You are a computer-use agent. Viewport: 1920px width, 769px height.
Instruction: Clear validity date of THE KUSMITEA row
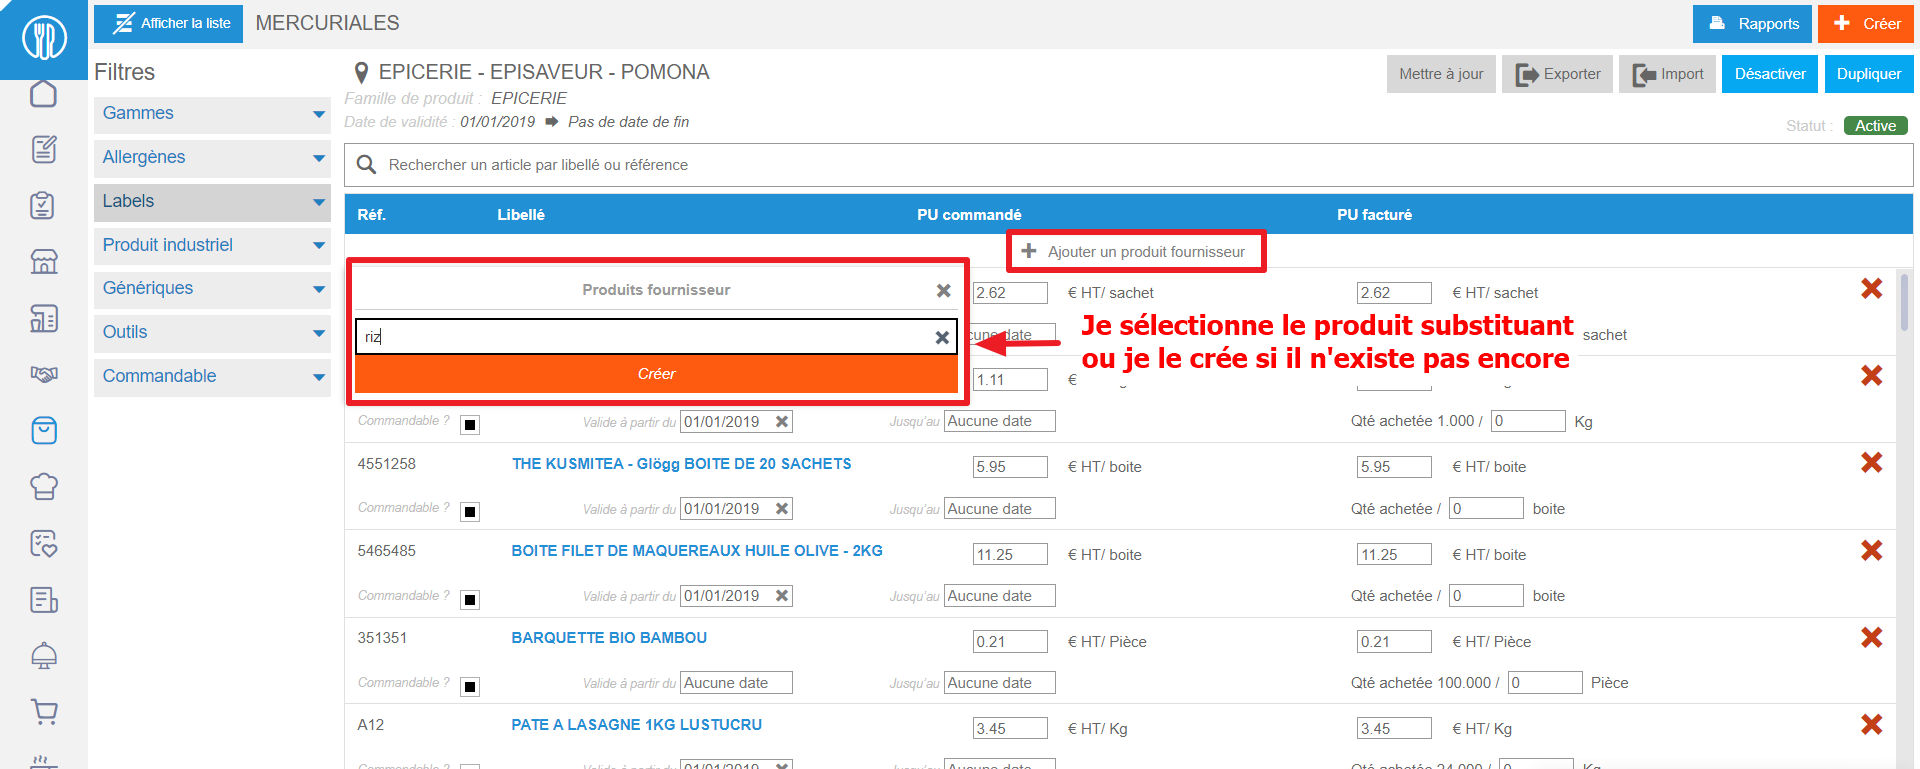pyautogui.click(x=782, y=508)
